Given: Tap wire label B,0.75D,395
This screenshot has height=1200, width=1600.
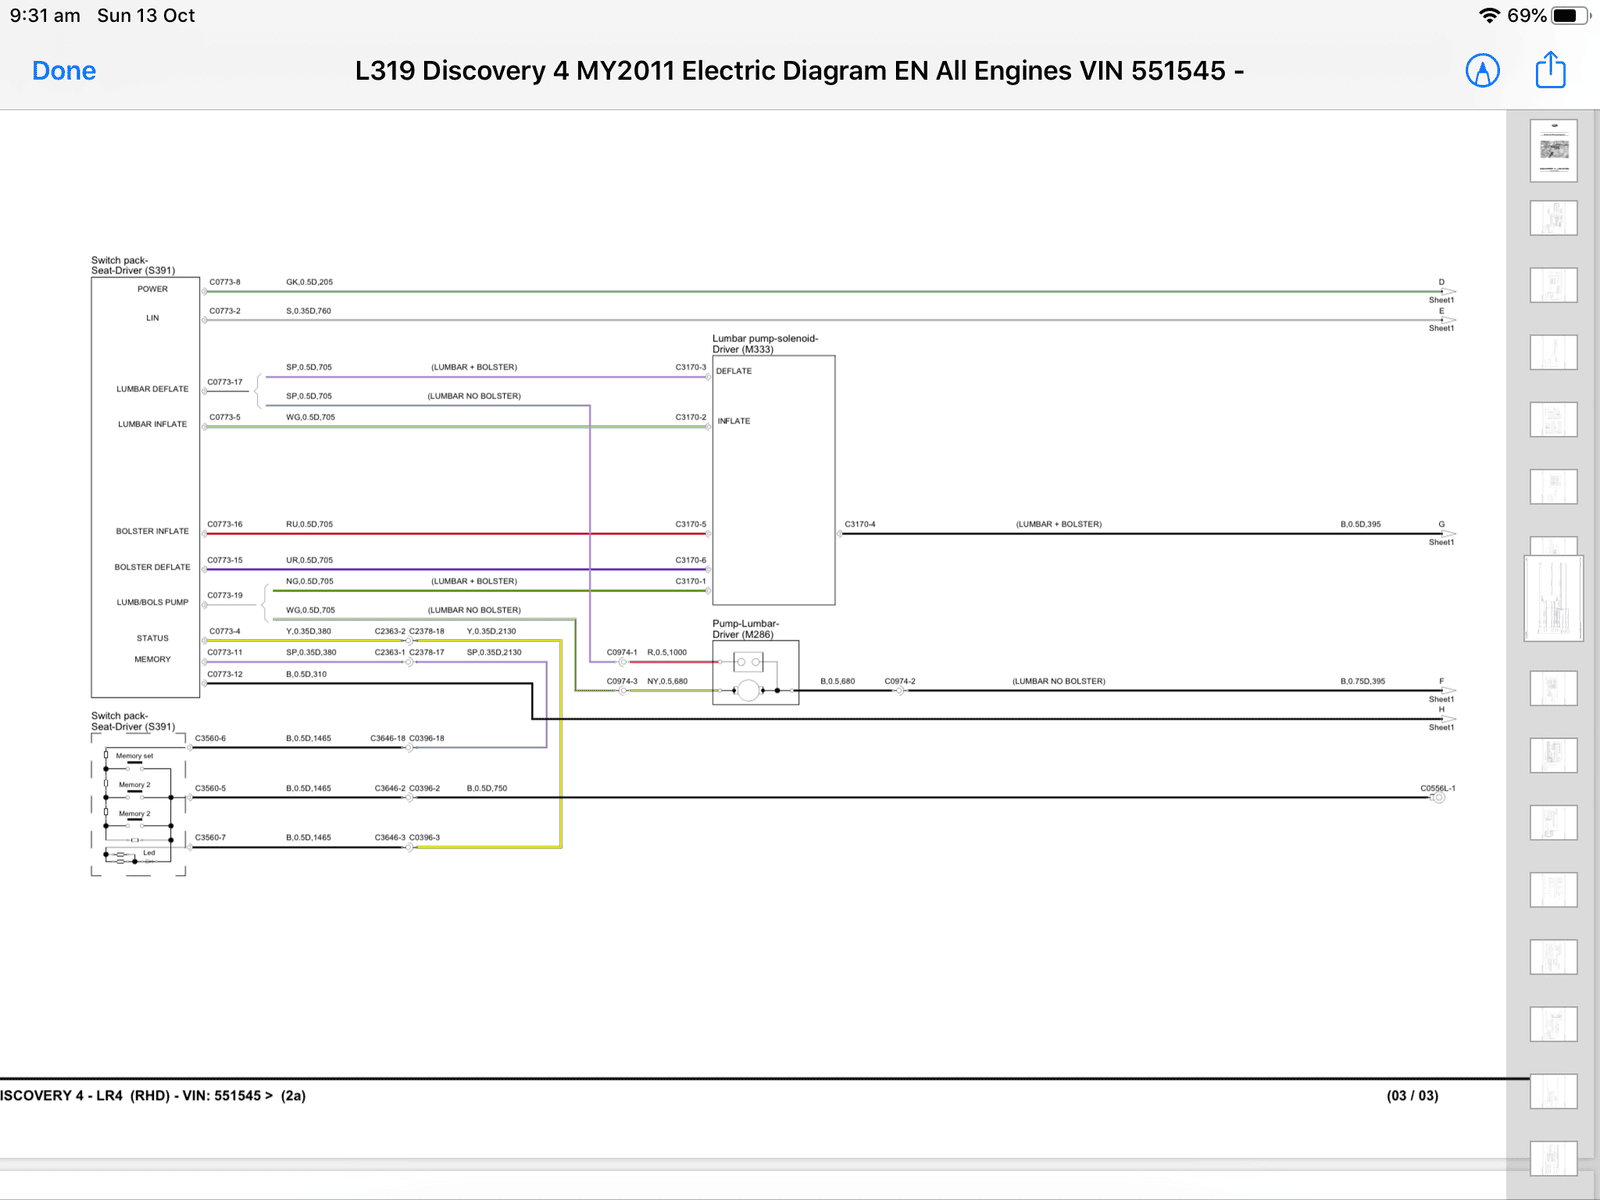Looking at the screenshot, I should pos(1363,681).
